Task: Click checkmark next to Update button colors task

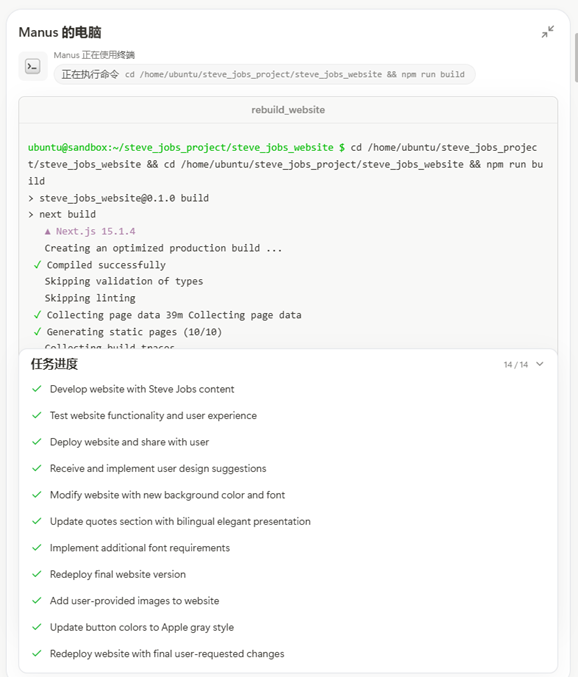Action: [x=37, y=627]
